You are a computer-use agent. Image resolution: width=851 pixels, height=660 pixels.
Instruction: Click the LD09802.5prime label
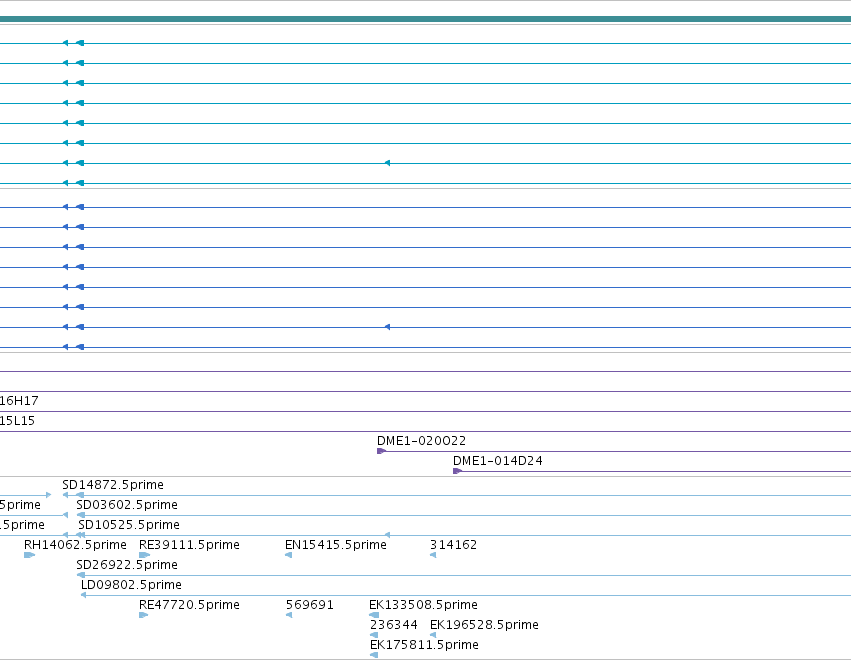pyautogui.click(x=131, y=585)
